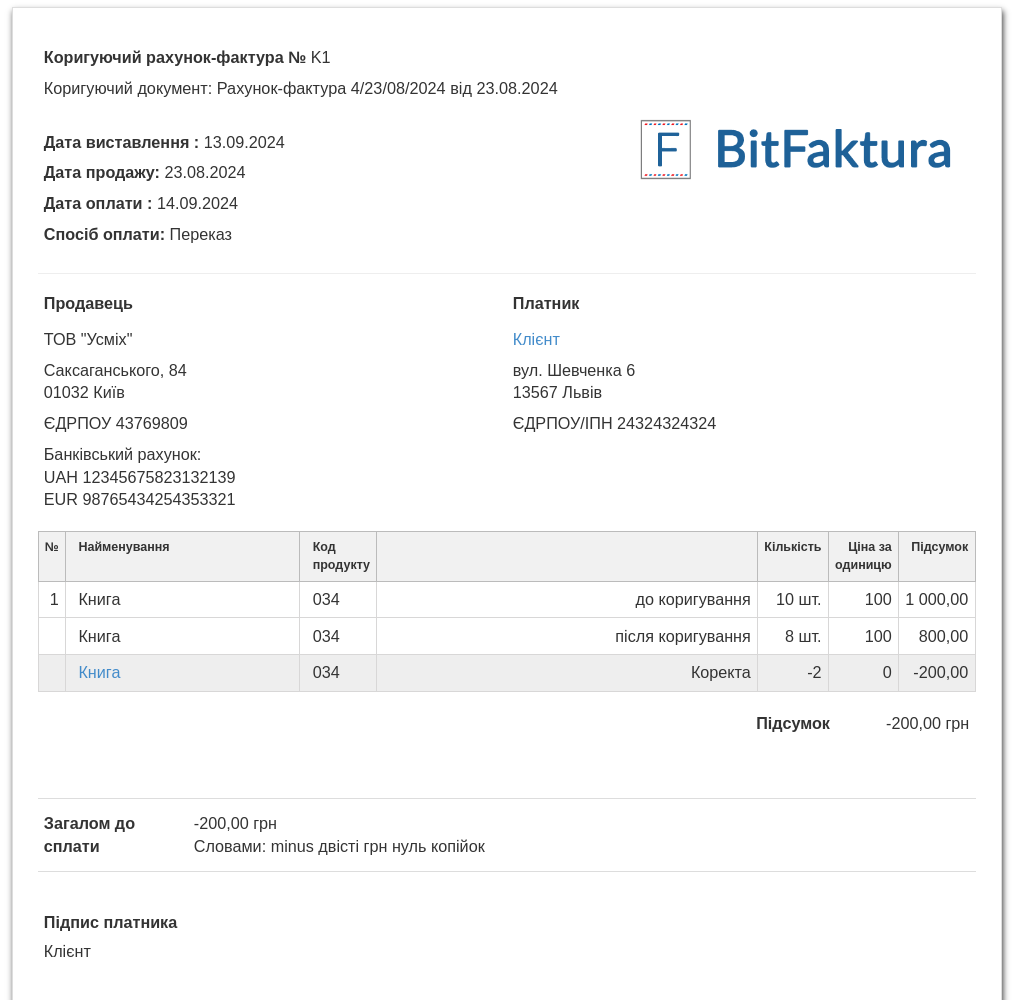Screen dimensions: 1015x1000
Task: Click the Кількість column header
Action: 792,547
